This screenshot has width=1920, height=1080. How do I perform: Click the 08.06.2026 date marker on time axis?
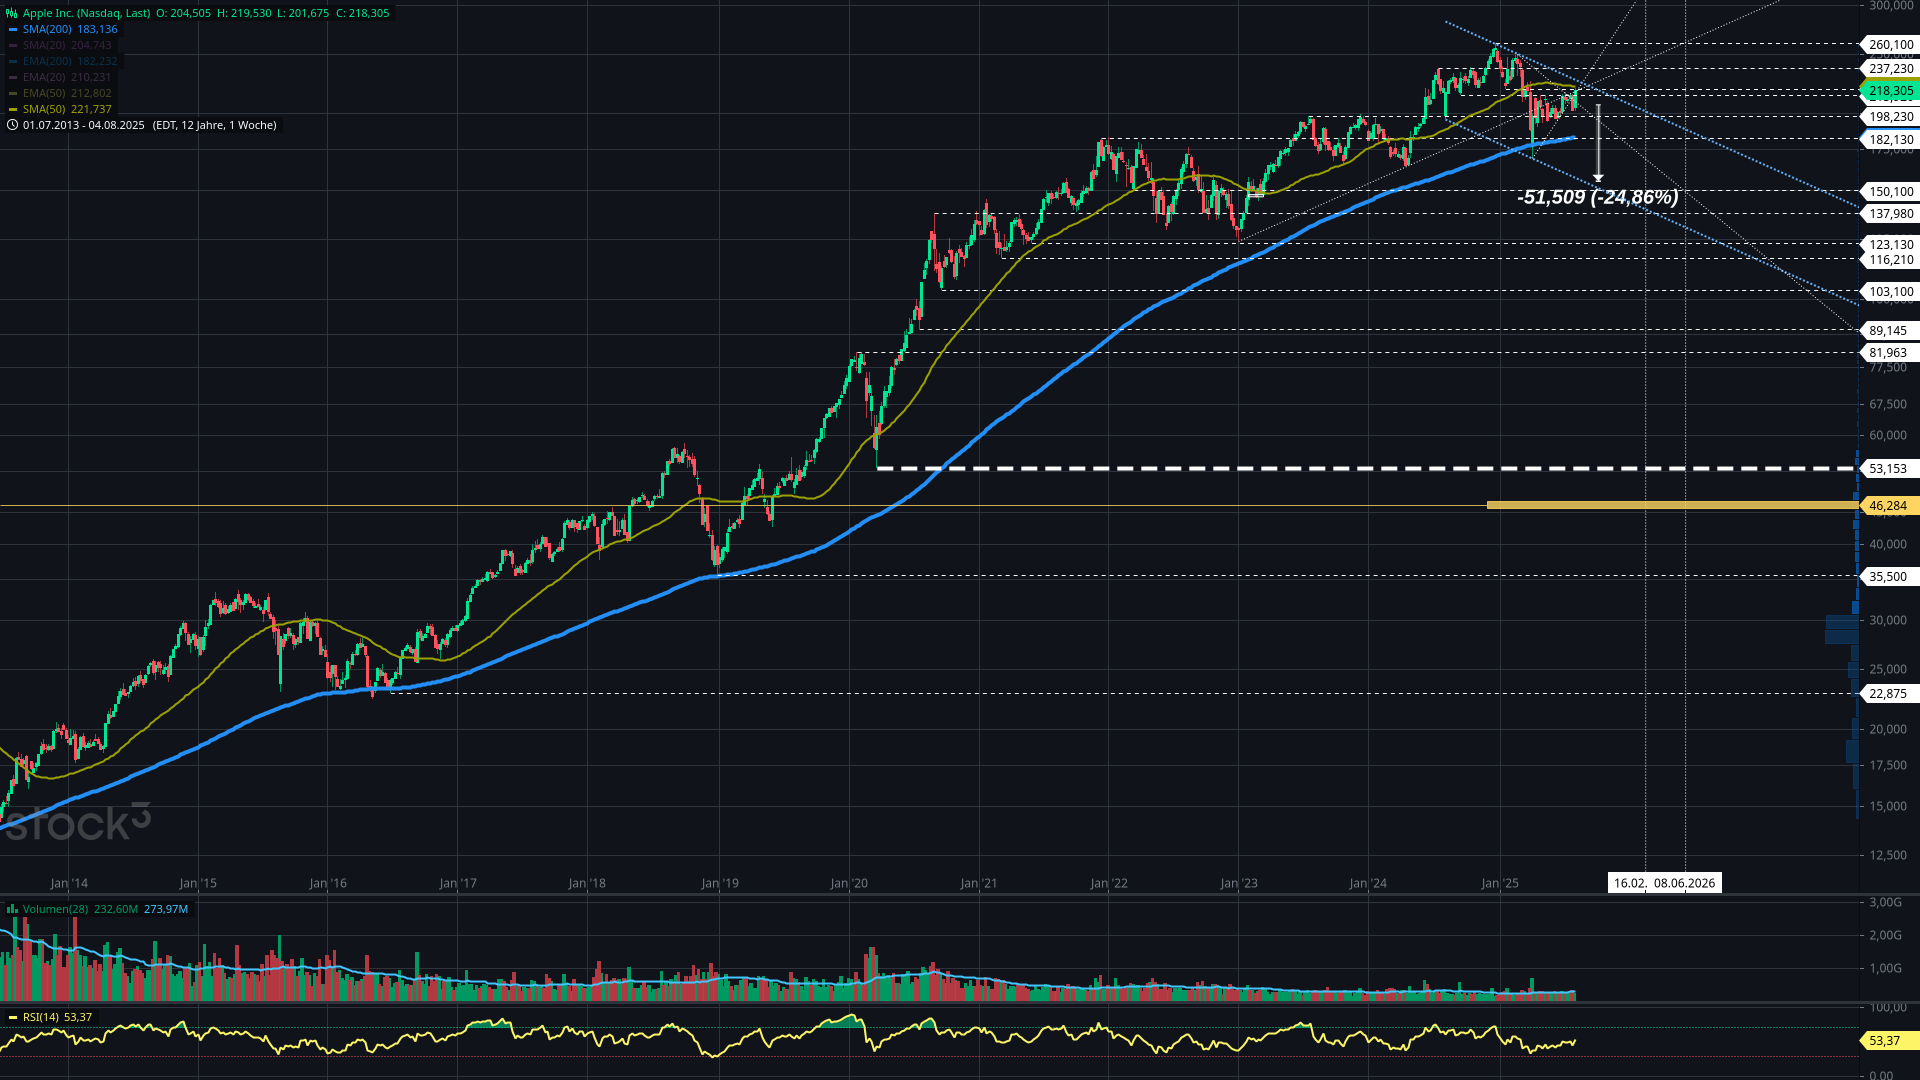point(1684,883)
